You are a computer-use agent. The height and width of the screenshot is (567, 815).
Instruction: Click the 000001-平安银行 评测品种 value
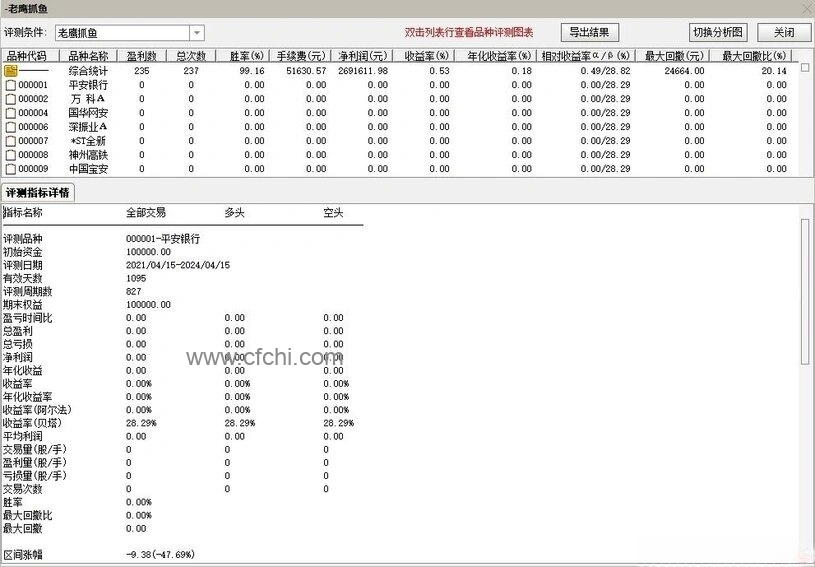(x=163, y=239)
